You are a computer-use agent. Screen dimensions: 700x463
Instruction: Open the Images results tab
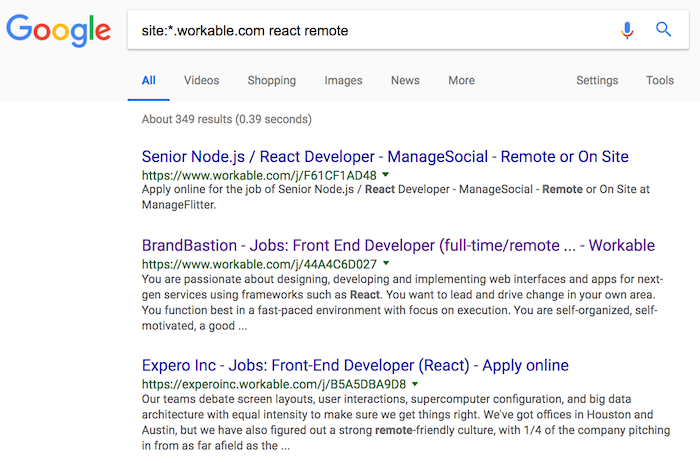click(x=343, y=80)
